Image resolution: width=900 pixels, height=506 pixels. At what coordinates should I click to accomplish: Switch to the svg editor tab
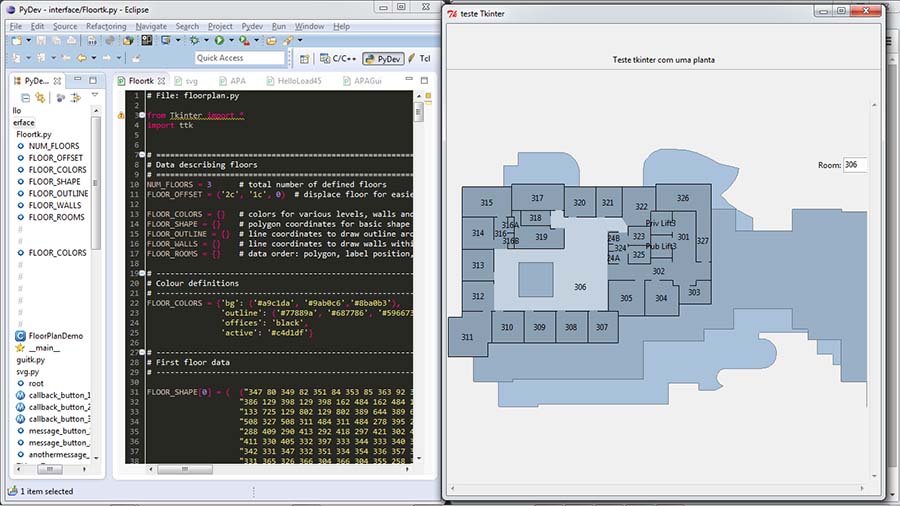[x=186, y=81]
